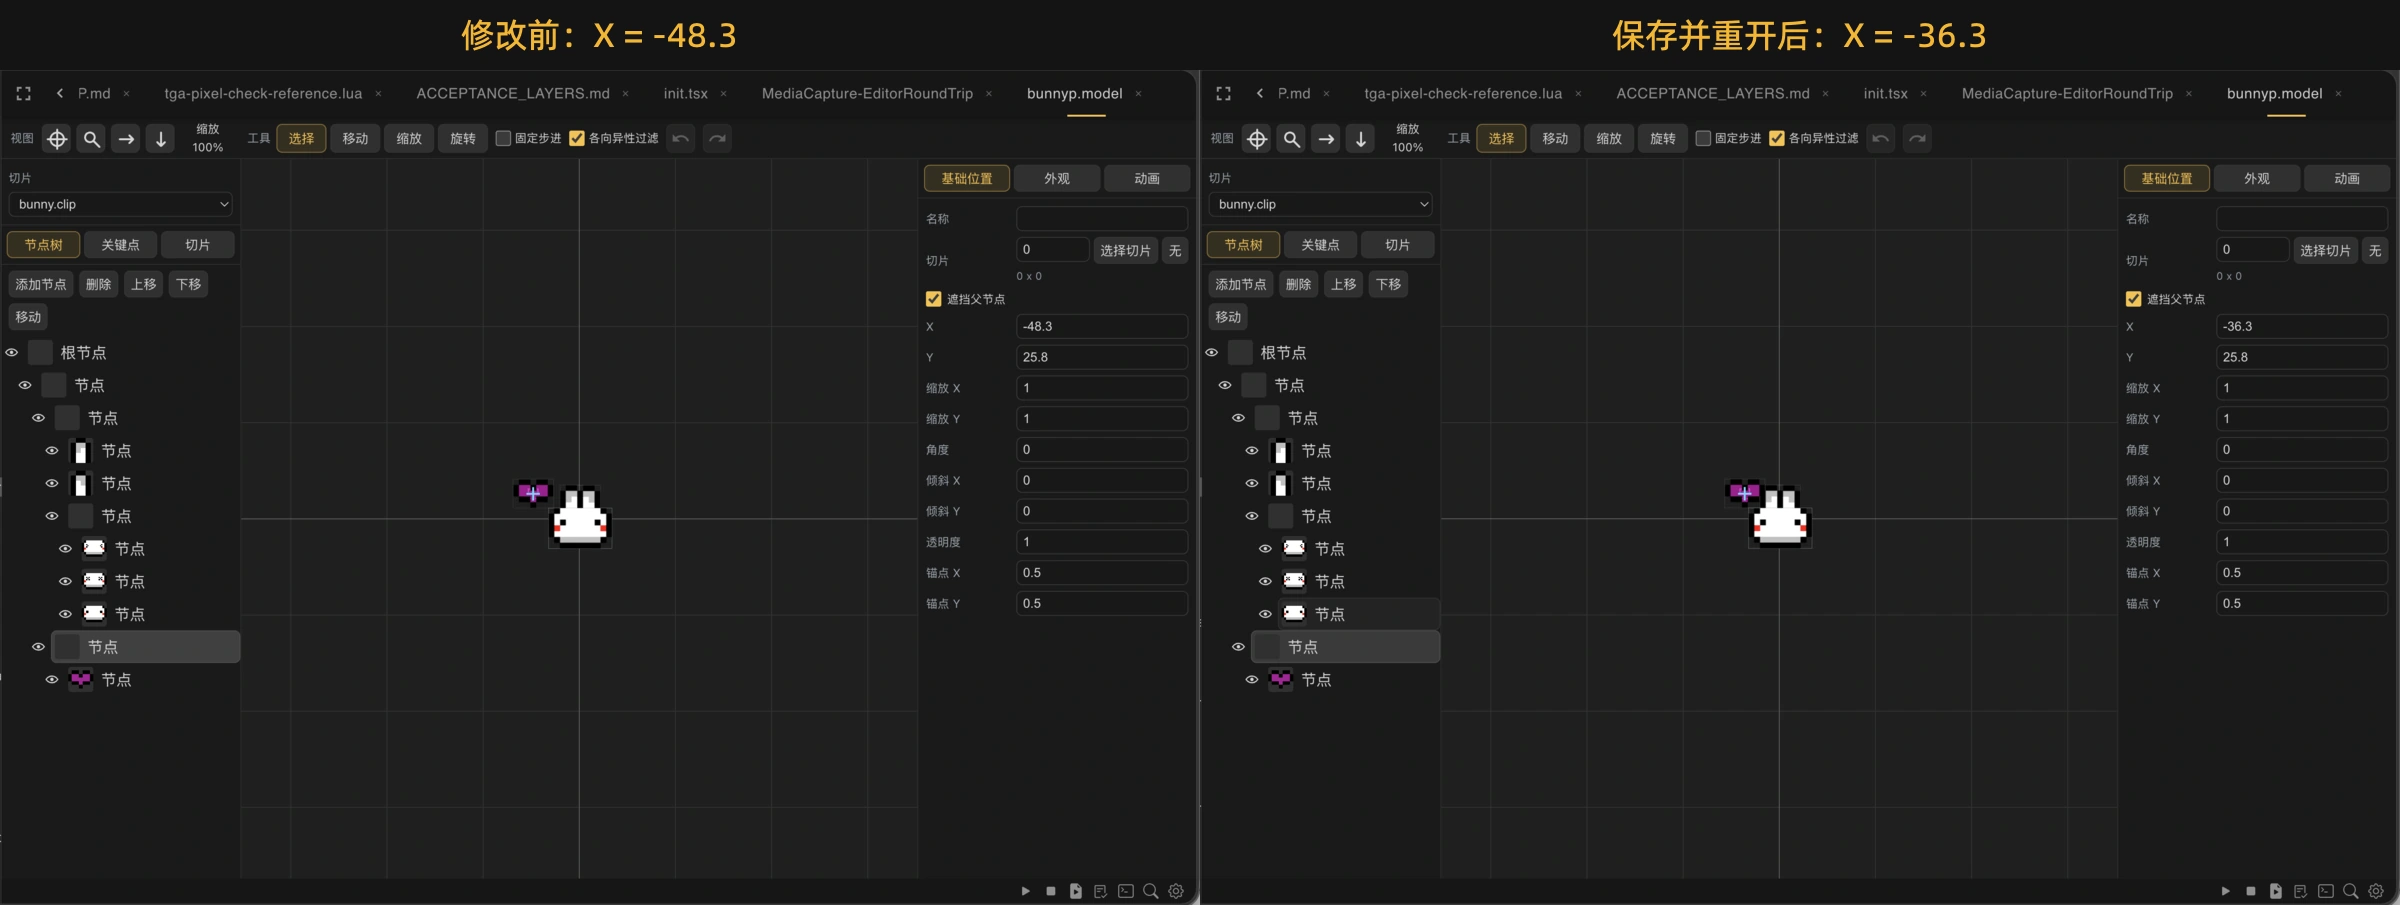Switch to 动画 tab in left panel
The height and width of the screenshot is (905, 2400).
pos(1147,178)
